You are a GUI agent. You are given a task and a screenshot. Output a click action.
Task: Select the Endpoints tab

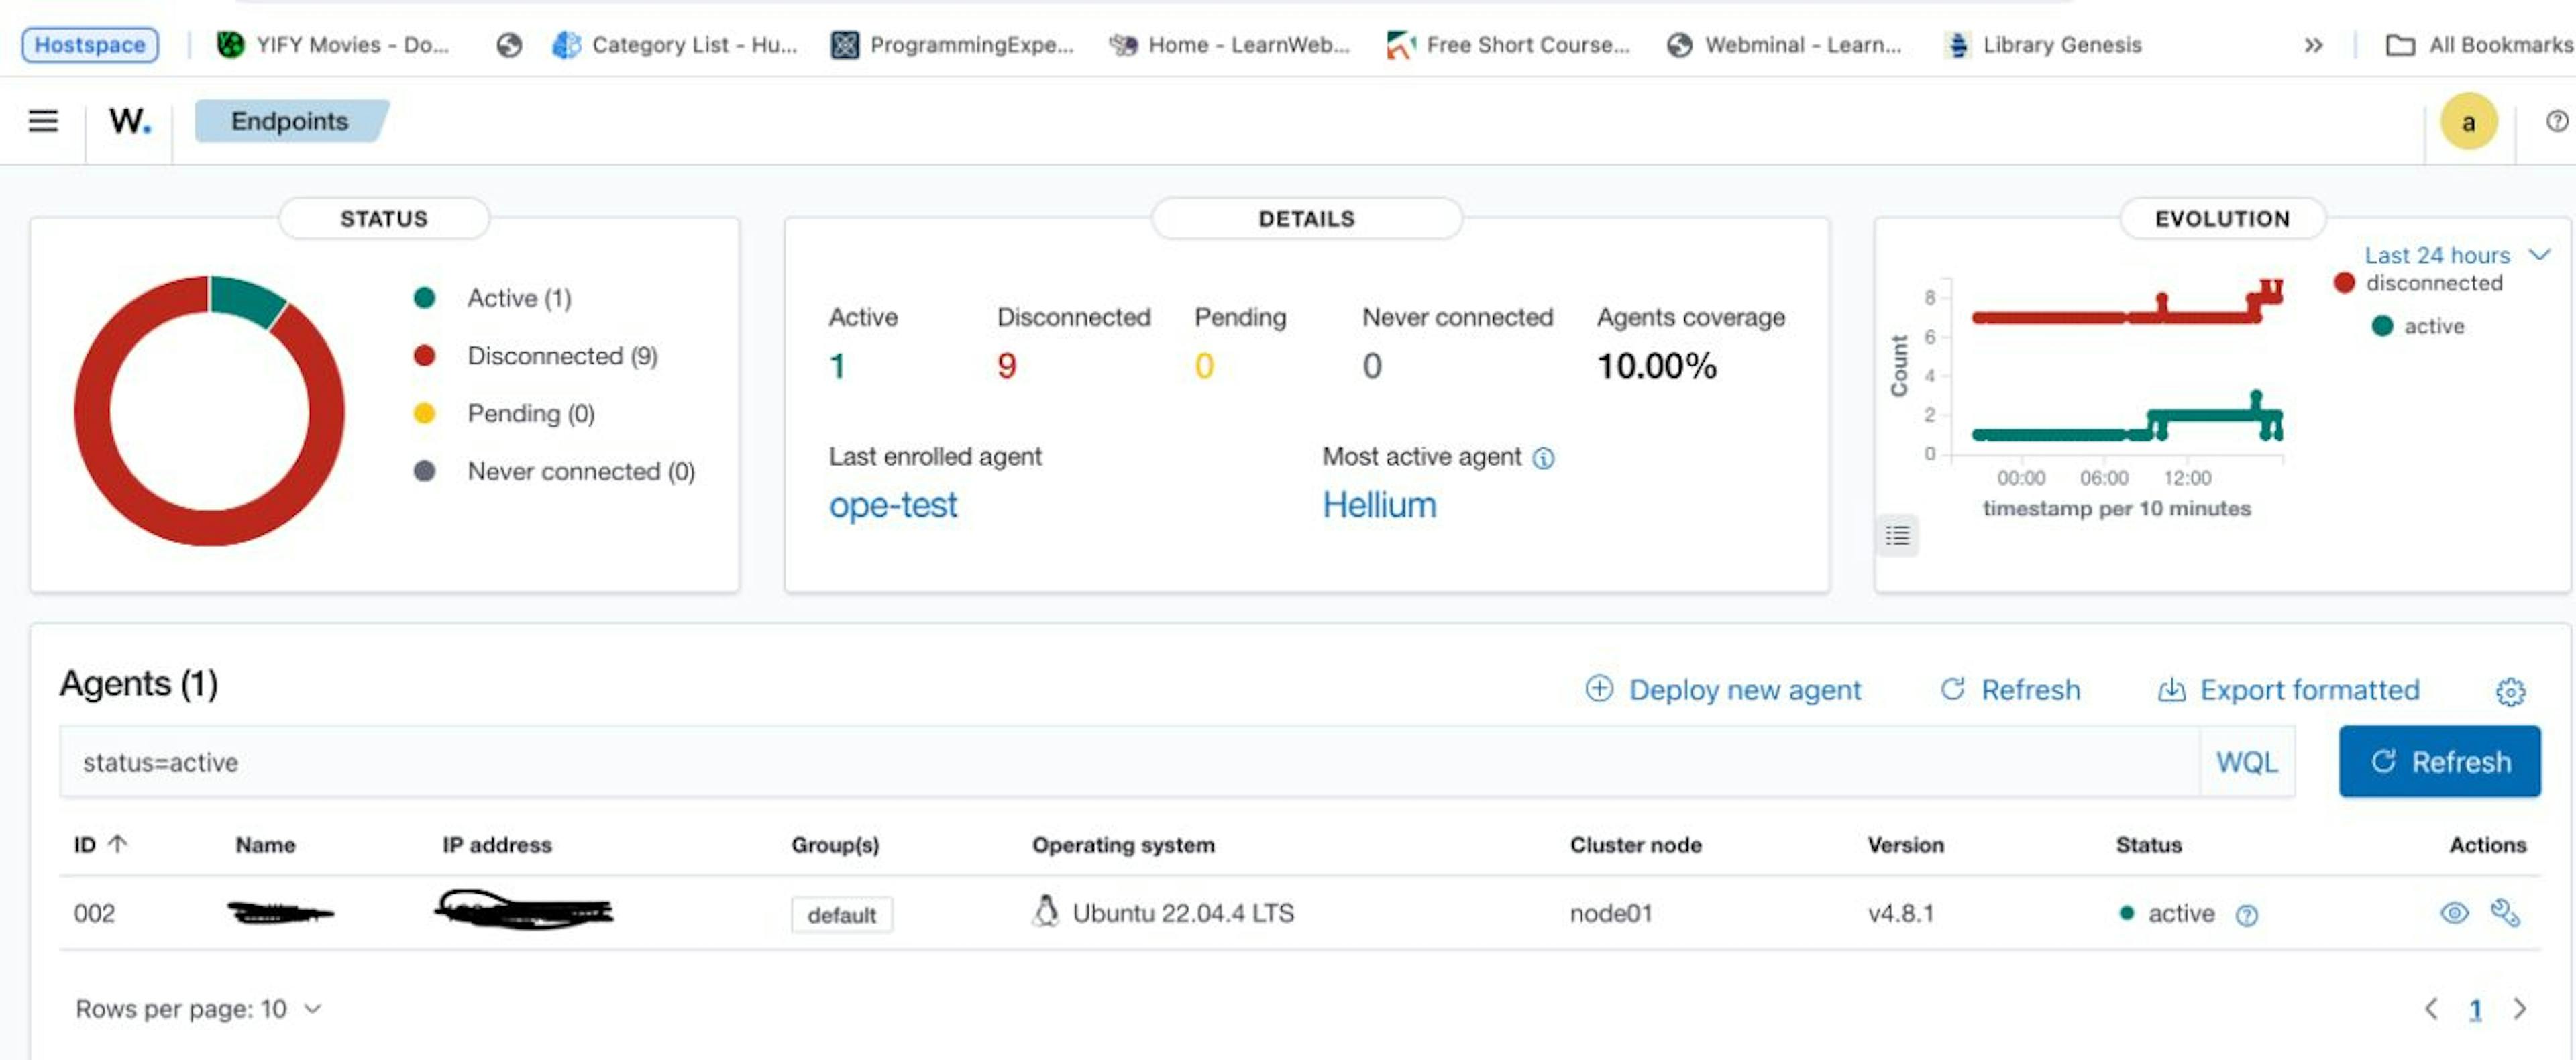(289, 121)
